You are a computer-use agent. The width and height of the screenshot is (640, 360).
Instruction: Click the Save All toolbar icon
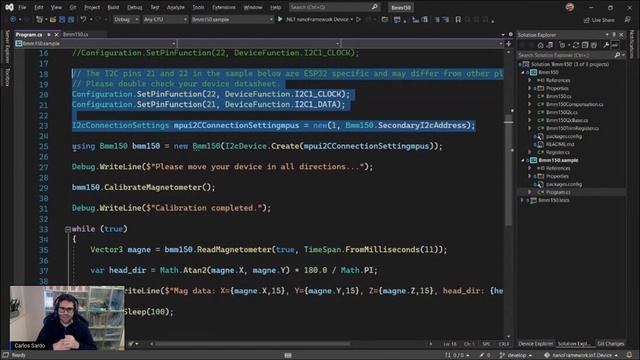point(71,19)
